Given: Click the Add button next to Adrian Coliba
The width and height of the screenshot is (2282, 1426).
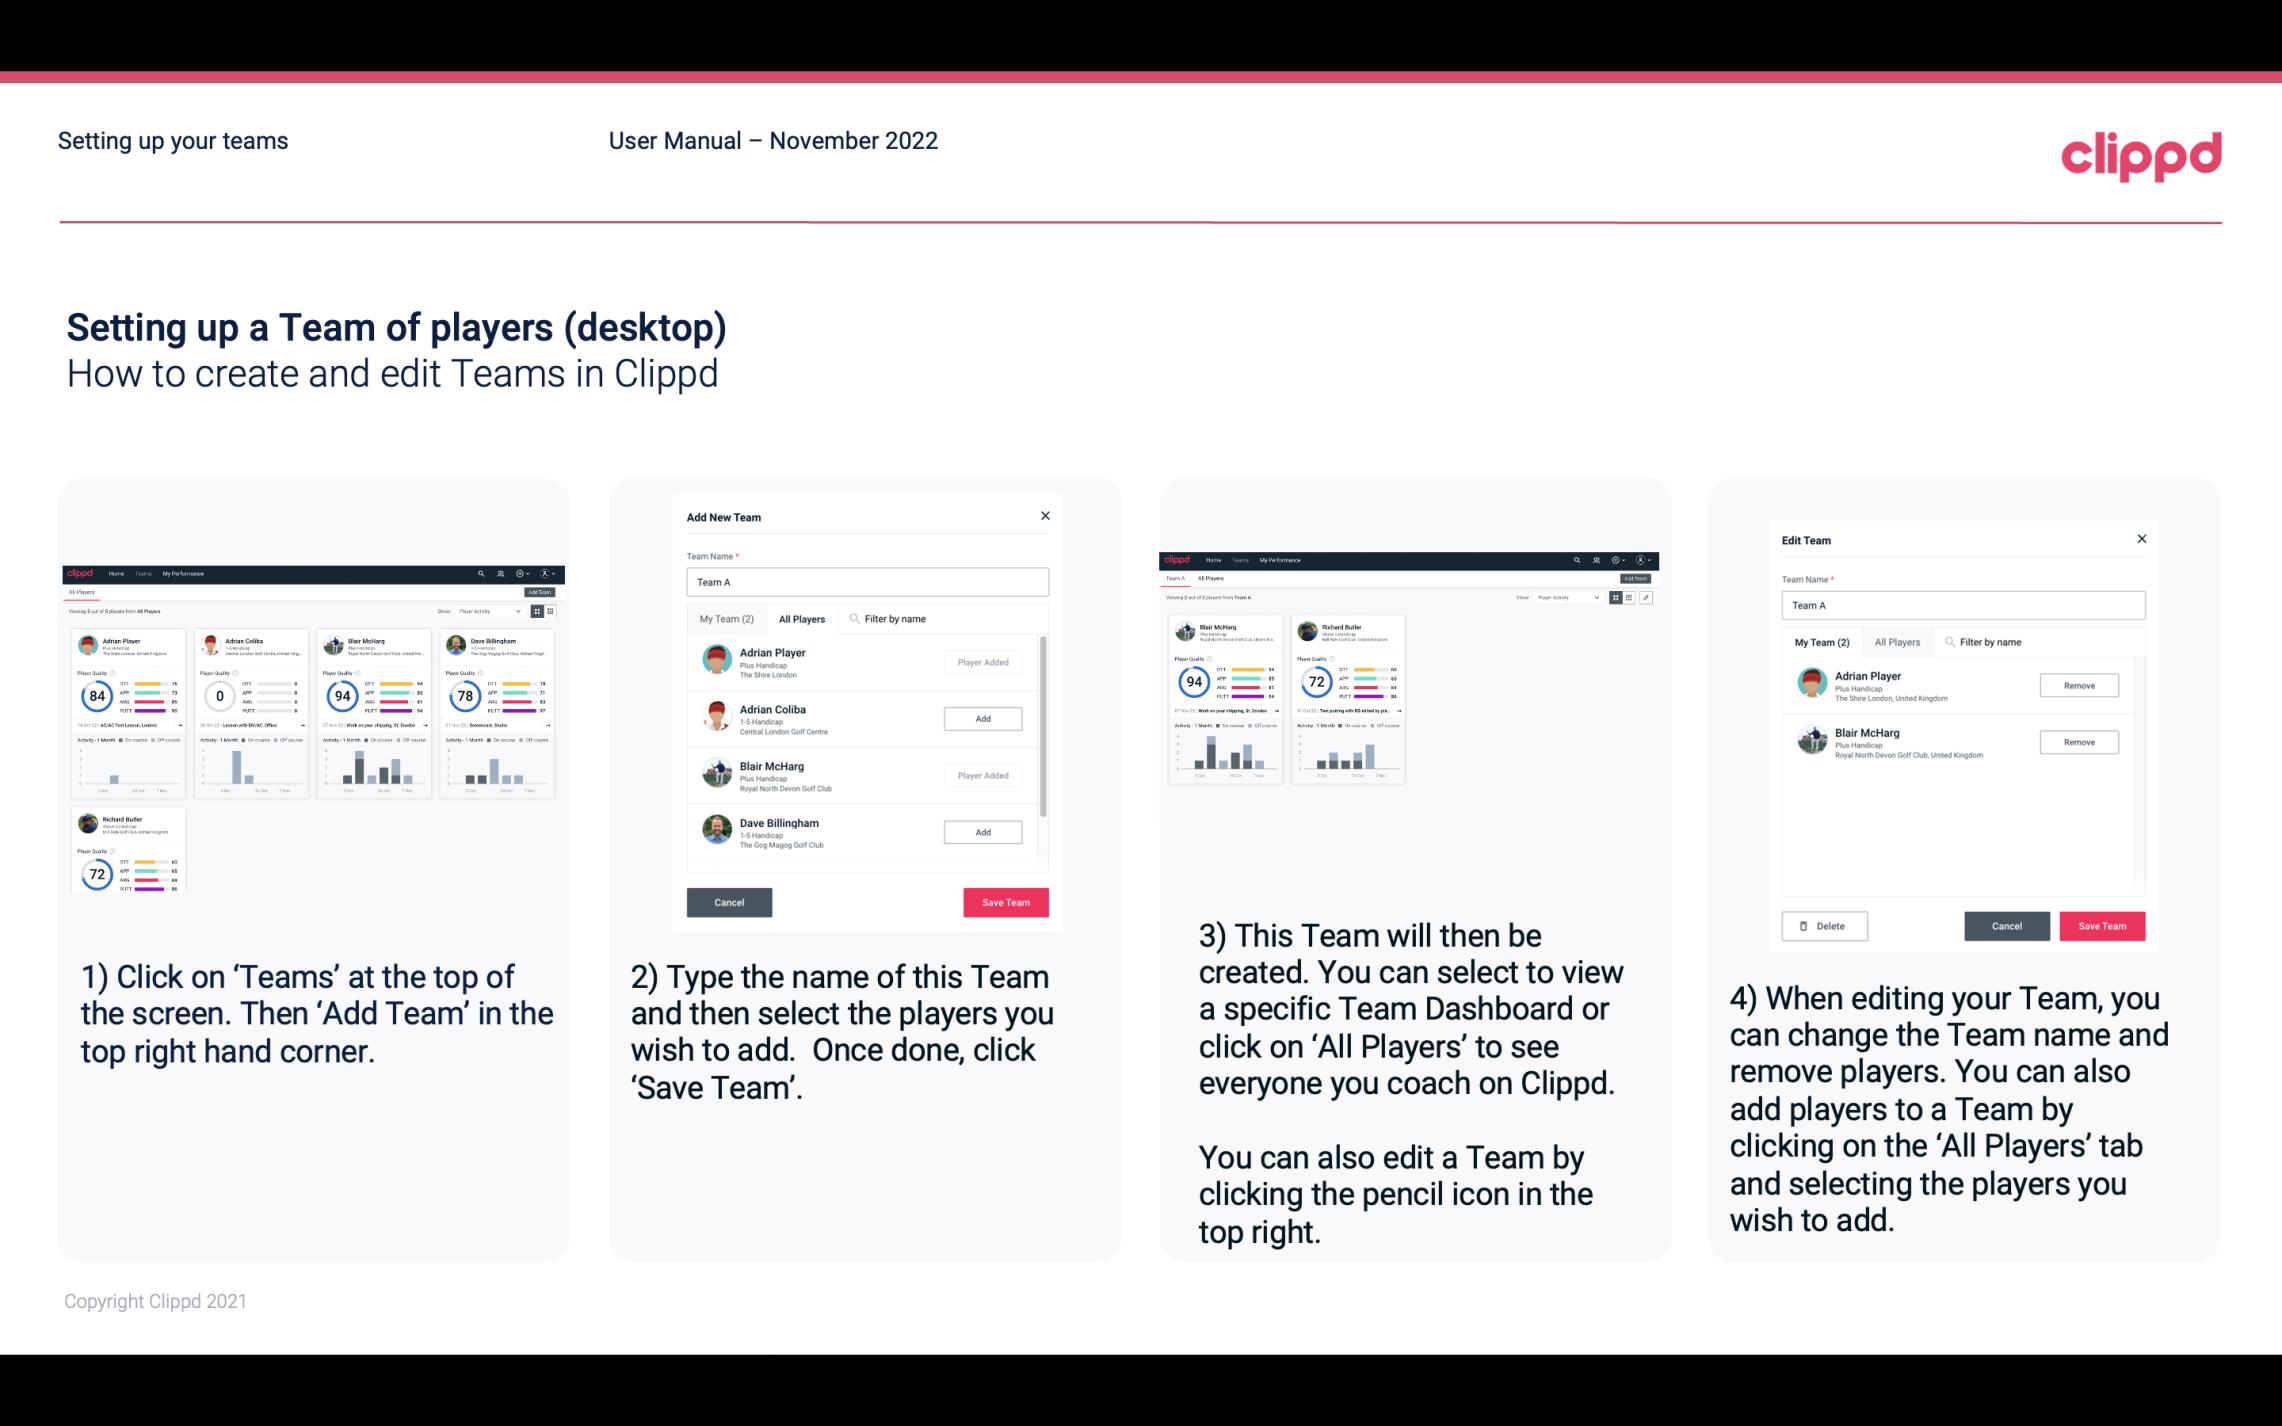Looking at the screenshot, I should click(981, 718).
